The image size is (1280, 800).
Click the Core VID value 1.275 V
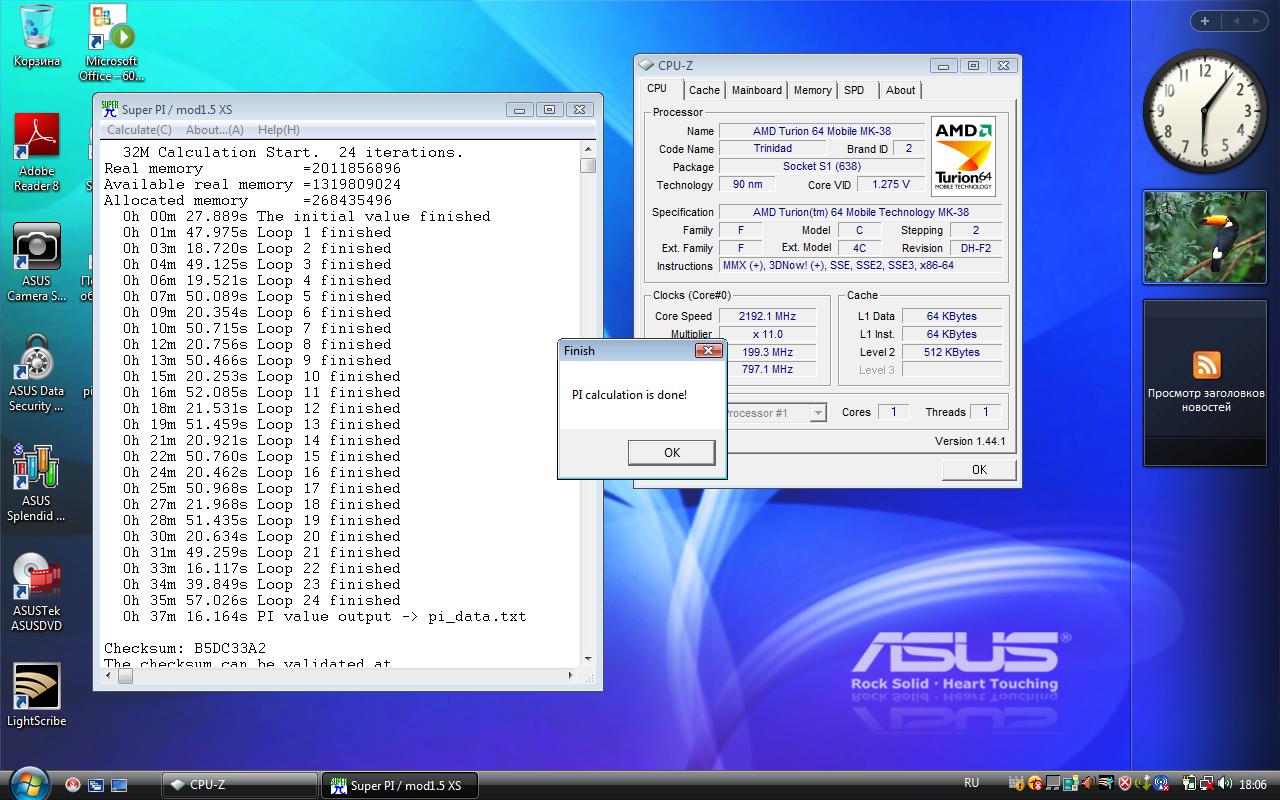[x=890, y=185]
